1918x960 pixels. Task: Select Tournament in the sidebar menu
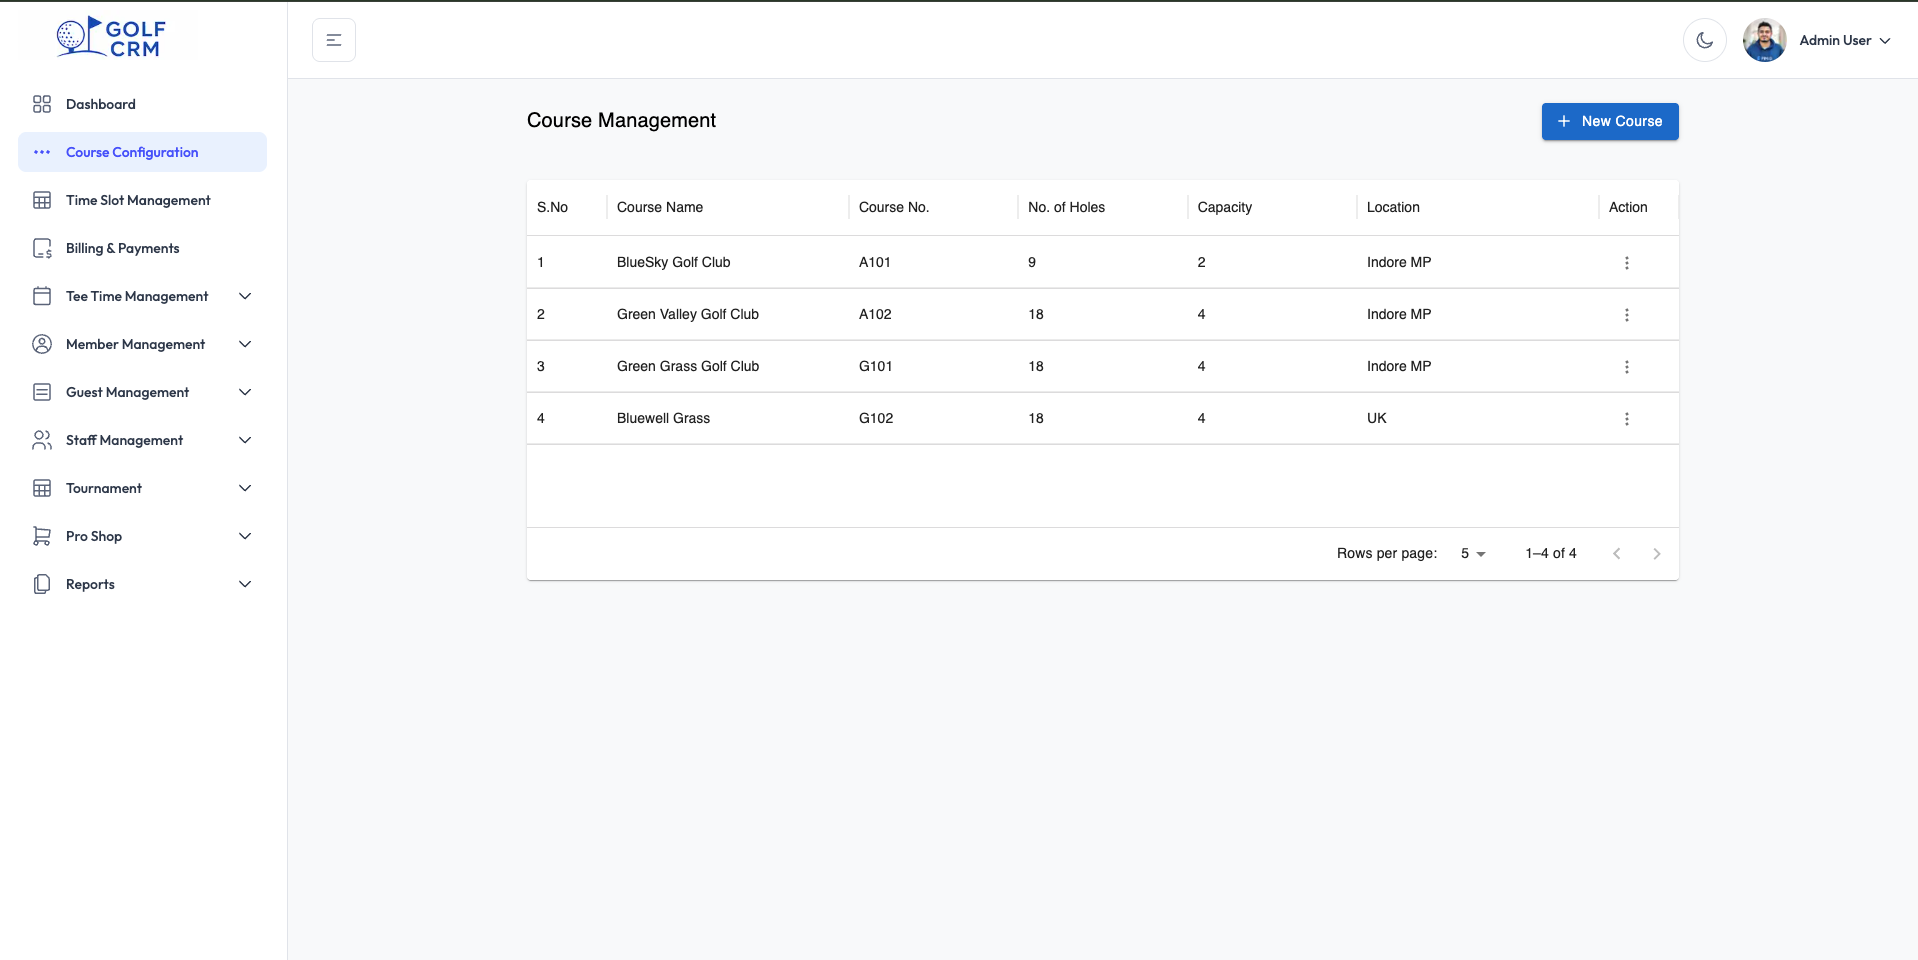coord(104,488)
